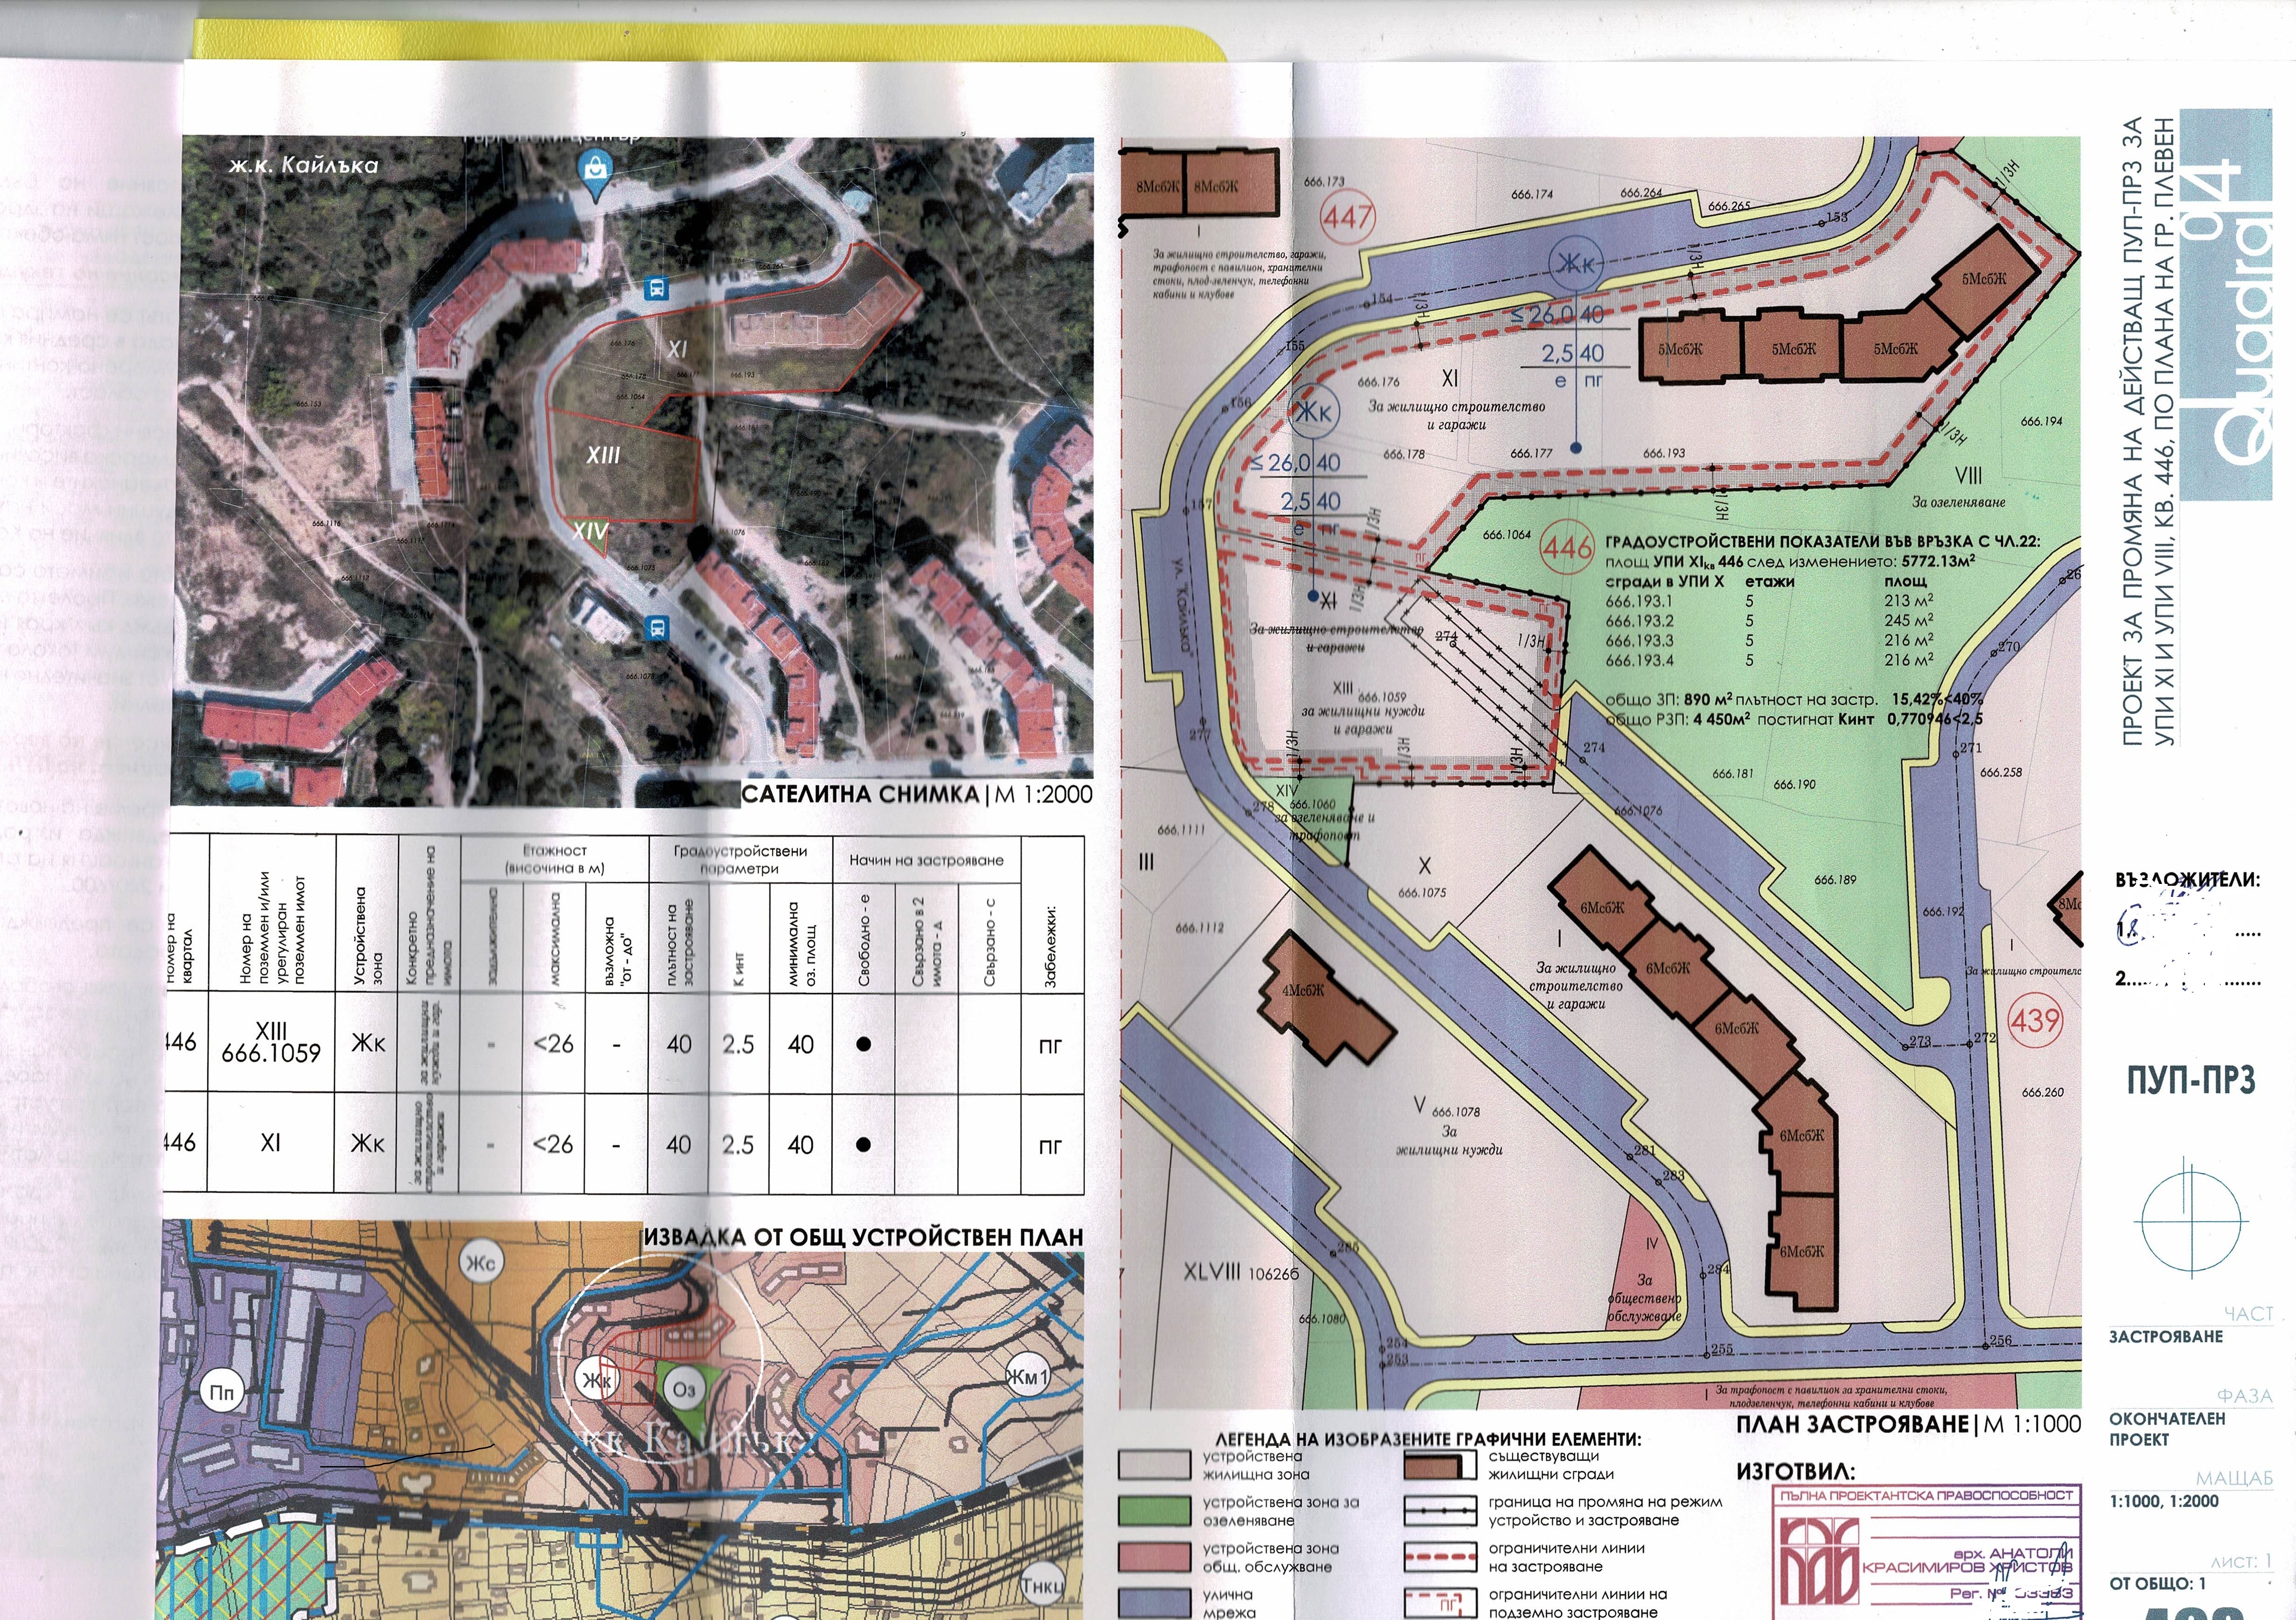
Task: Click the black dot in the XI table row
Action: [x=863, y=1144]
